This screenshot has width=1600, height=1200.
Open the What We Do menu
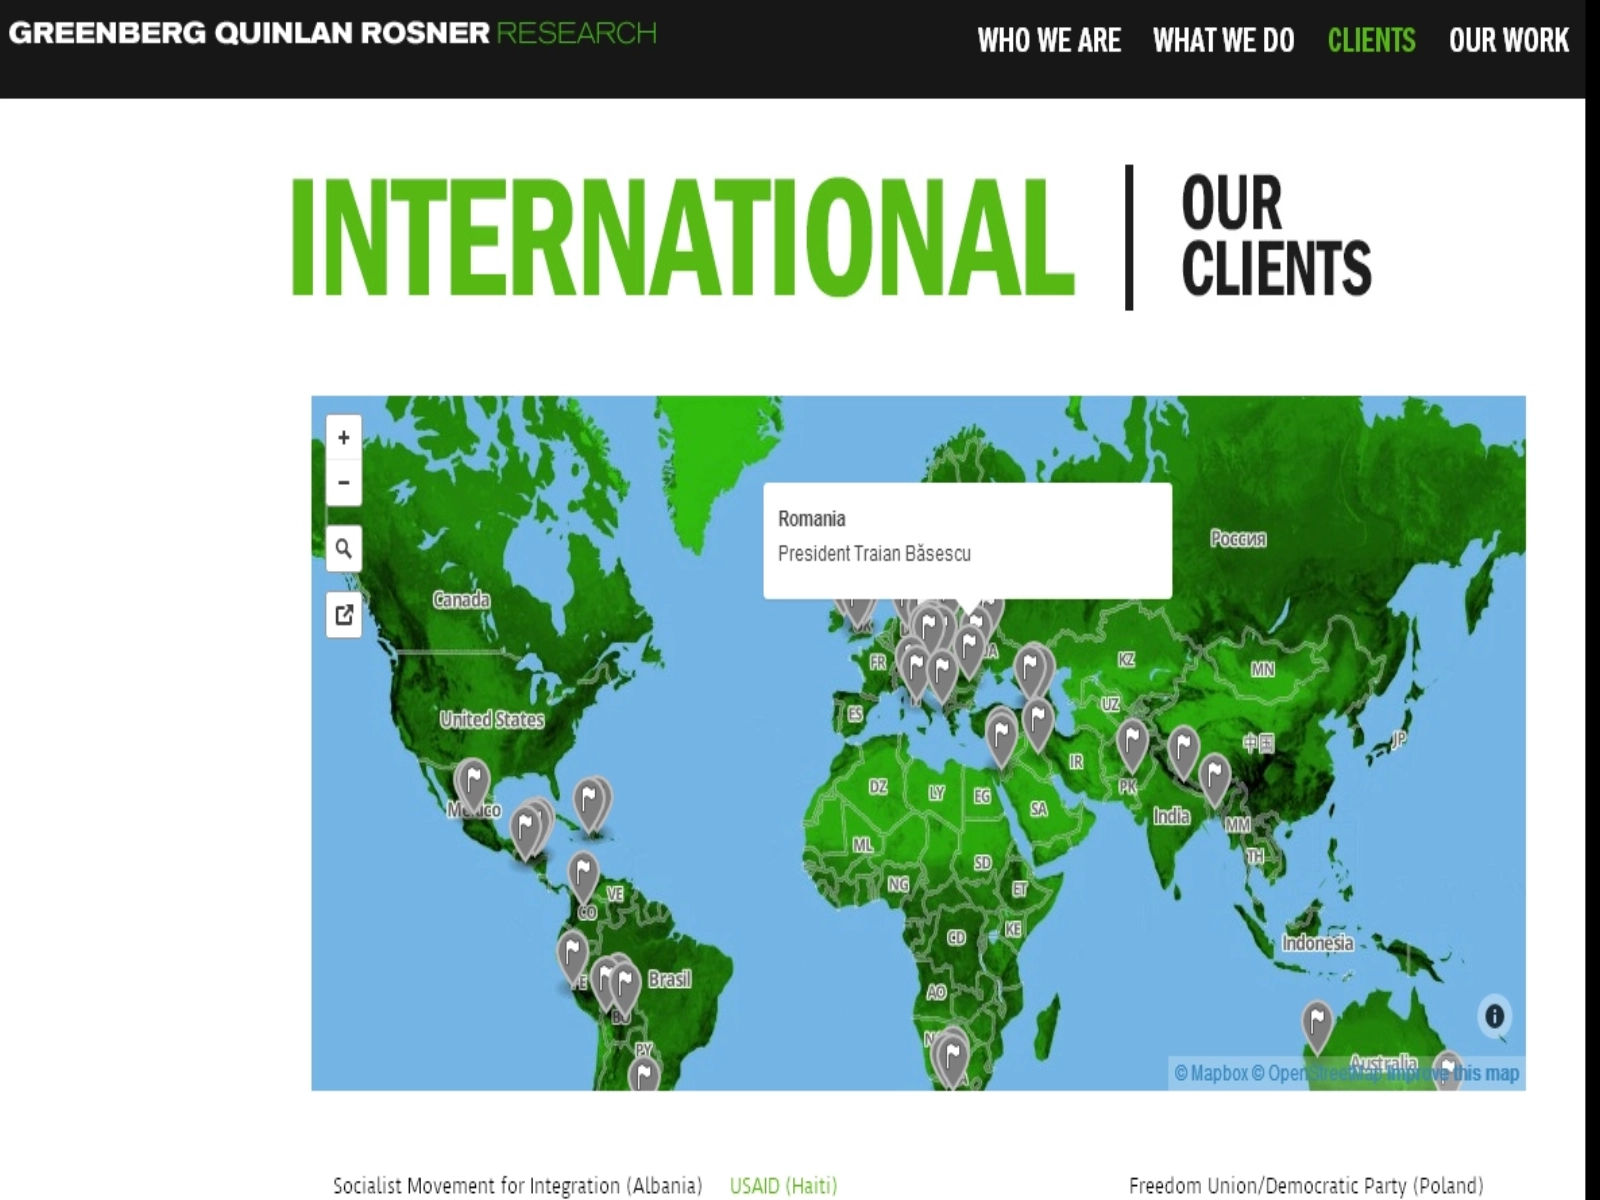click(x=1223, y=40)
